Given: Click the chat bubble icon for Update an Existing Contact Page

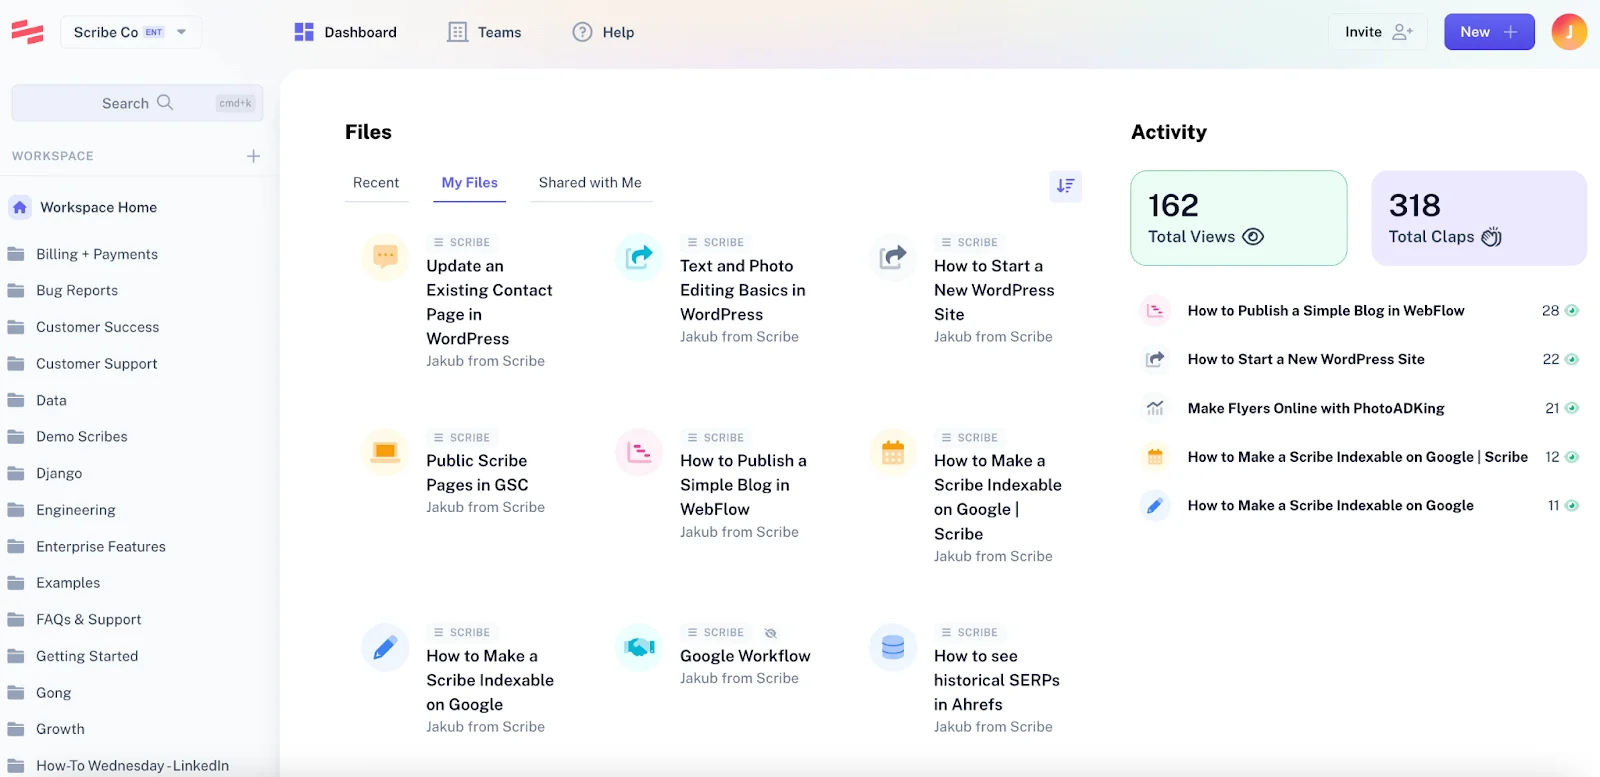Looking at the screenshot, I should (x=385, y=257).
